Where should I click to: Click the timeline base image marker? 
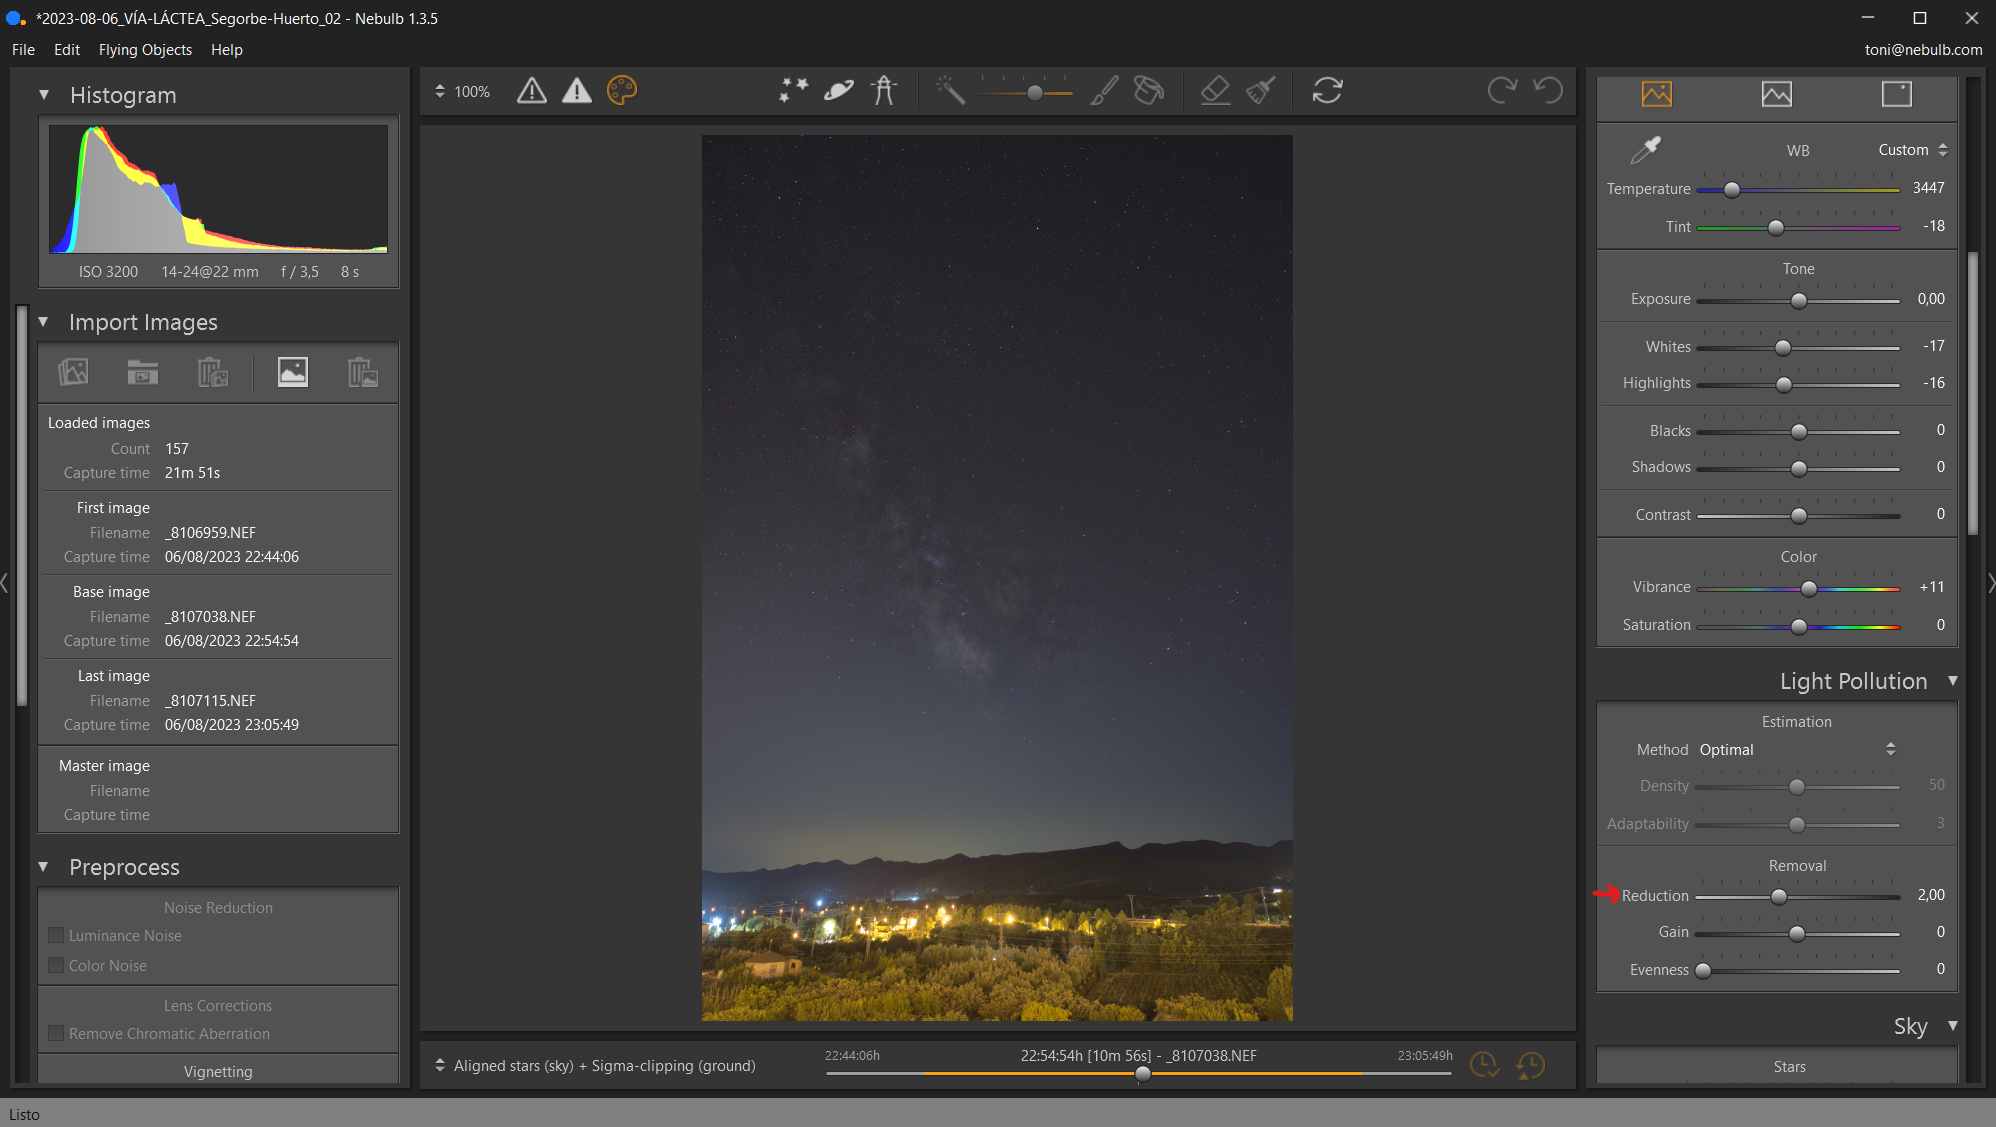coord(1143,1074)
